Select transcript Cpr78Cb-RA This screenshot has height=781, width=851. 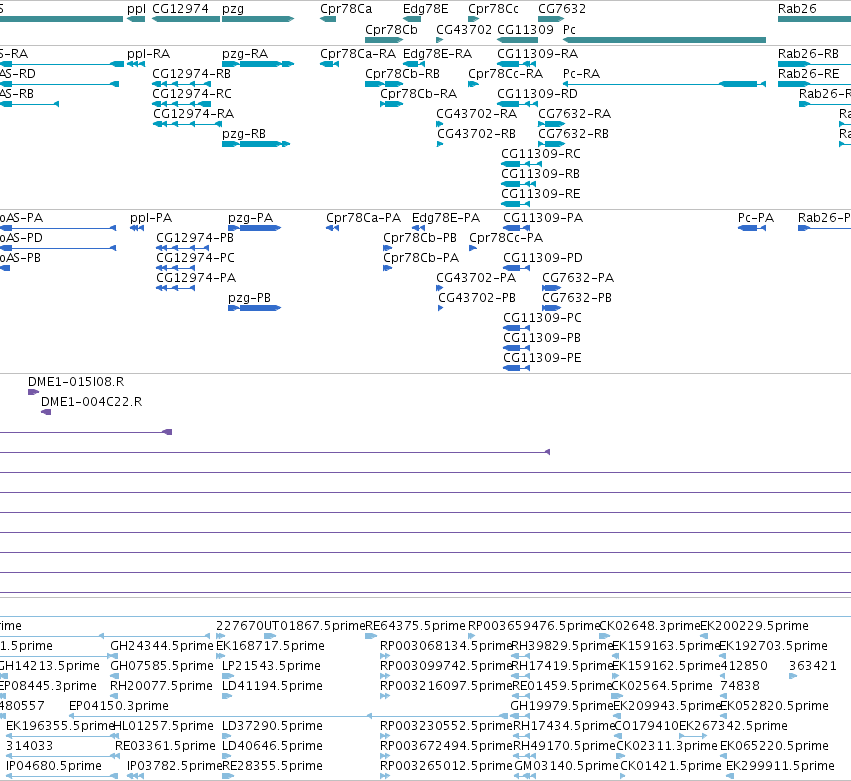click(x=391, y=104)
